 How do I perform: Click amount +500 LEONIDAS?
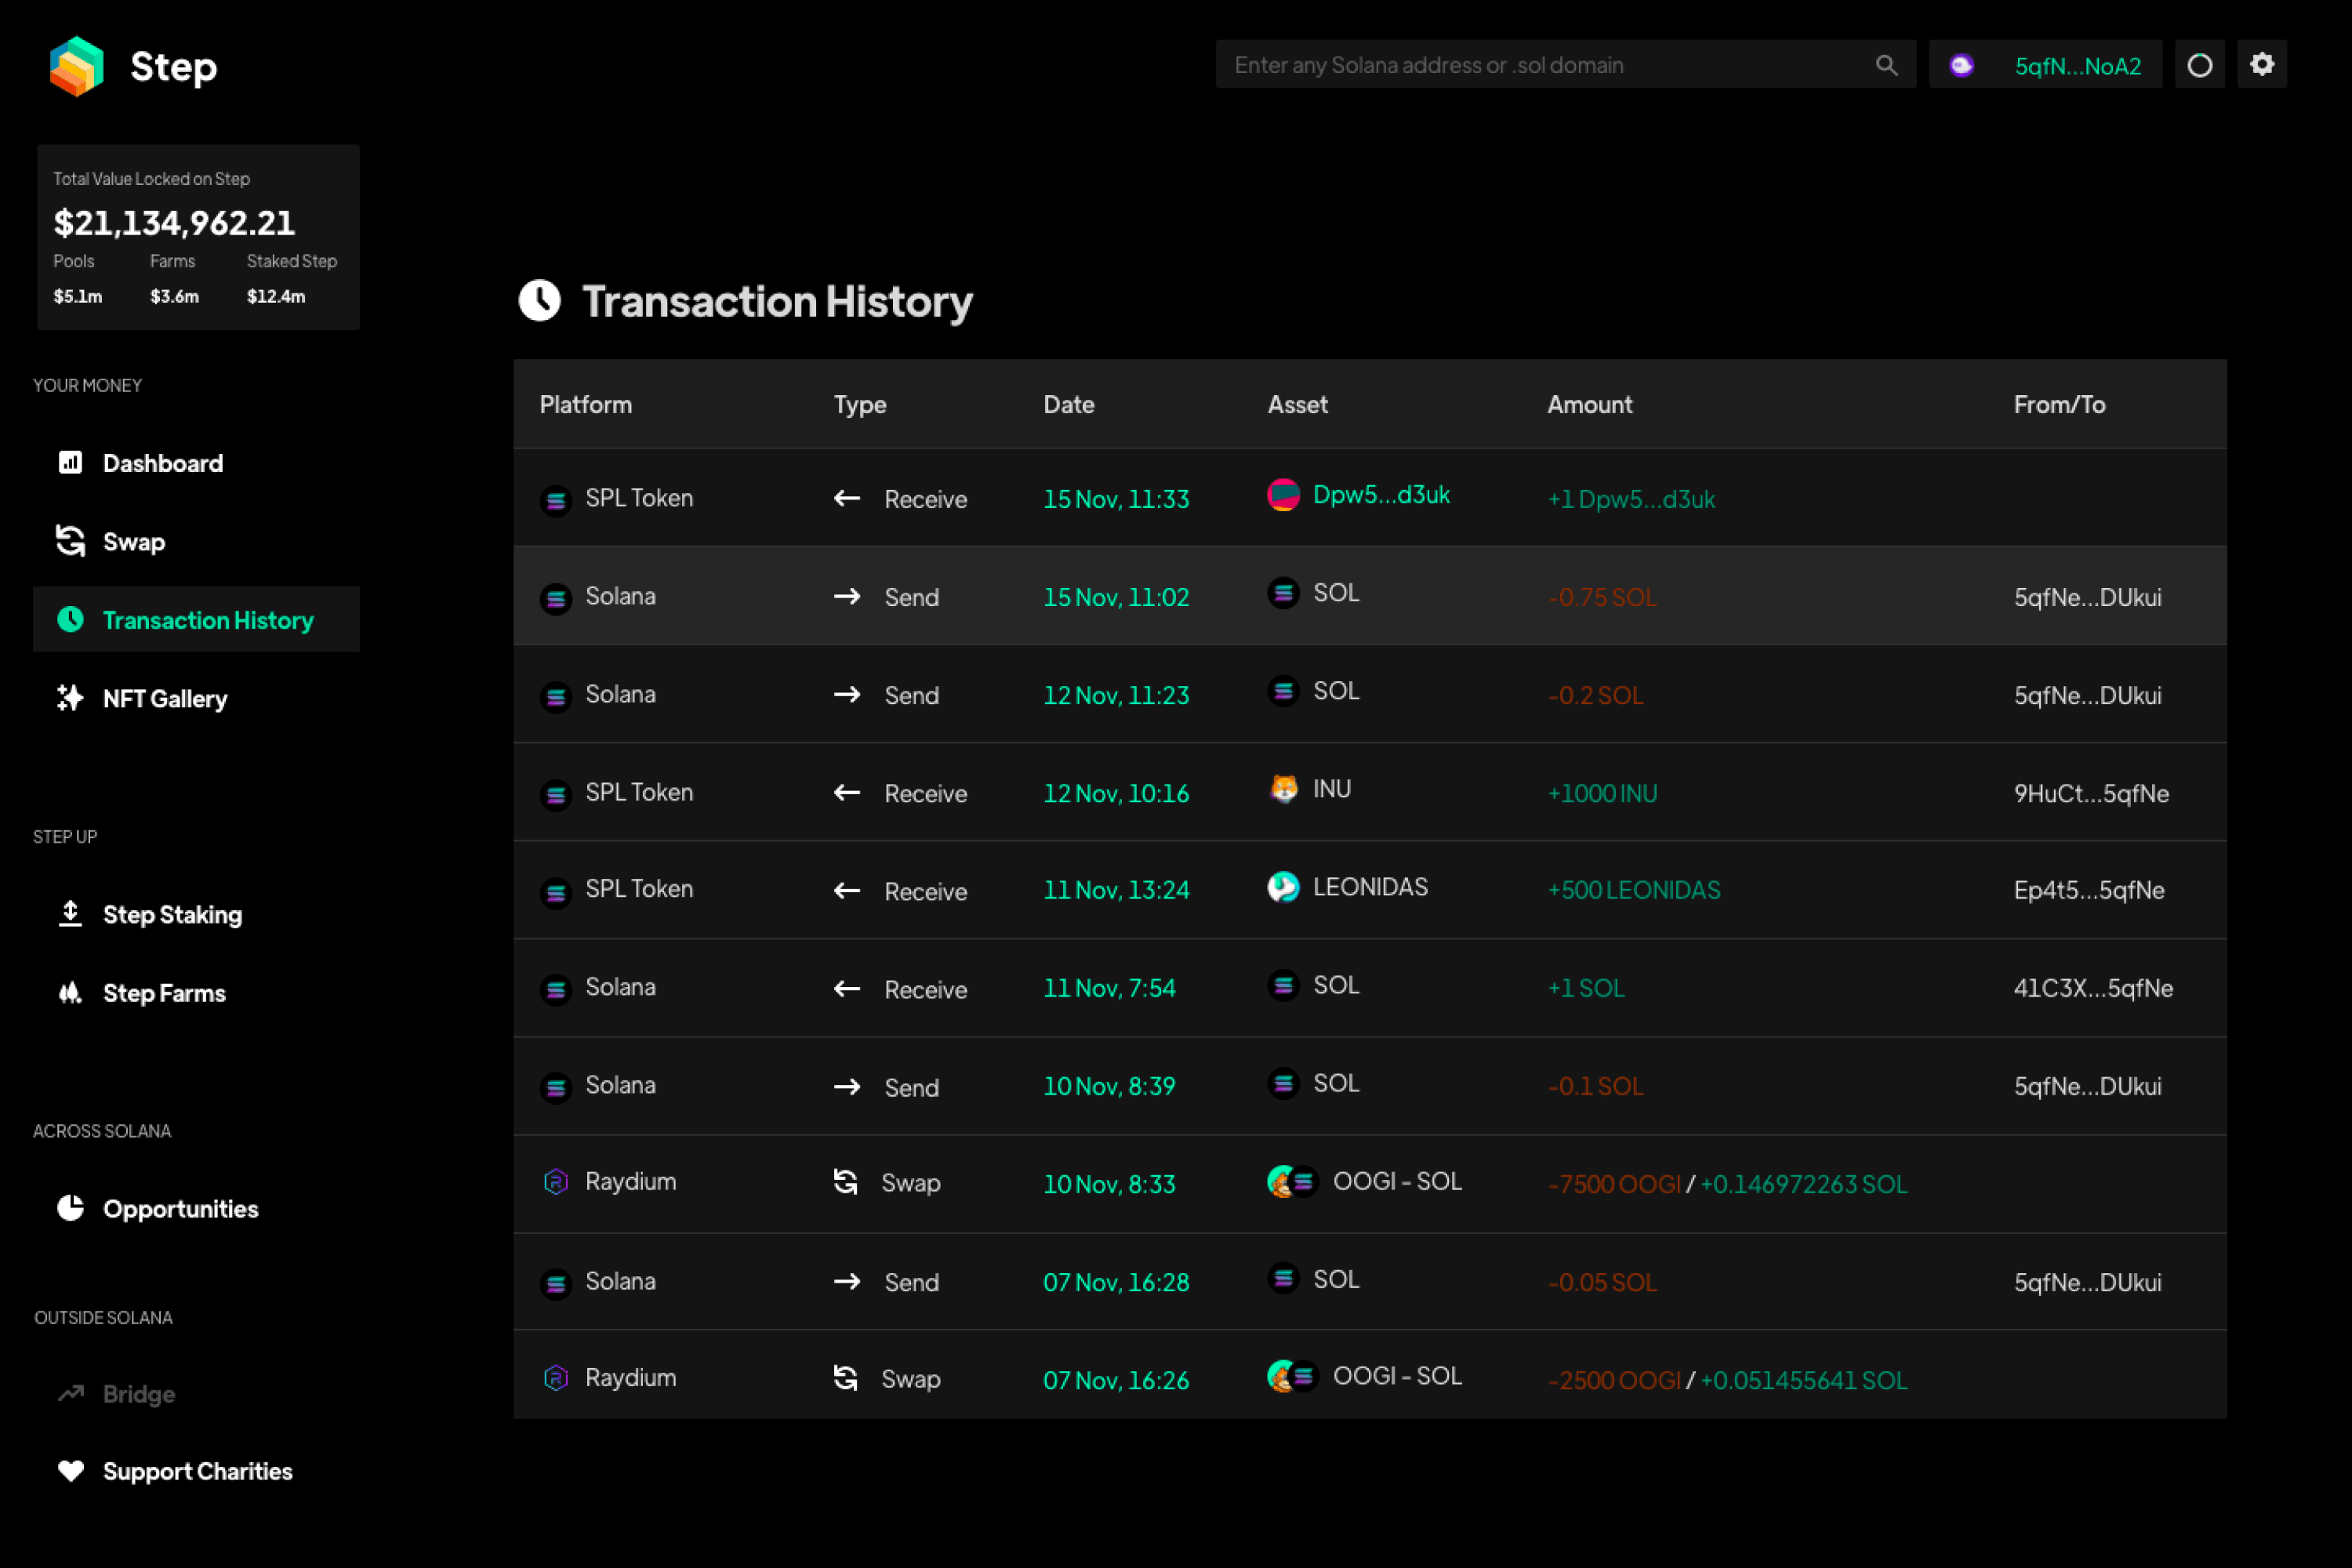[1634, 890]
